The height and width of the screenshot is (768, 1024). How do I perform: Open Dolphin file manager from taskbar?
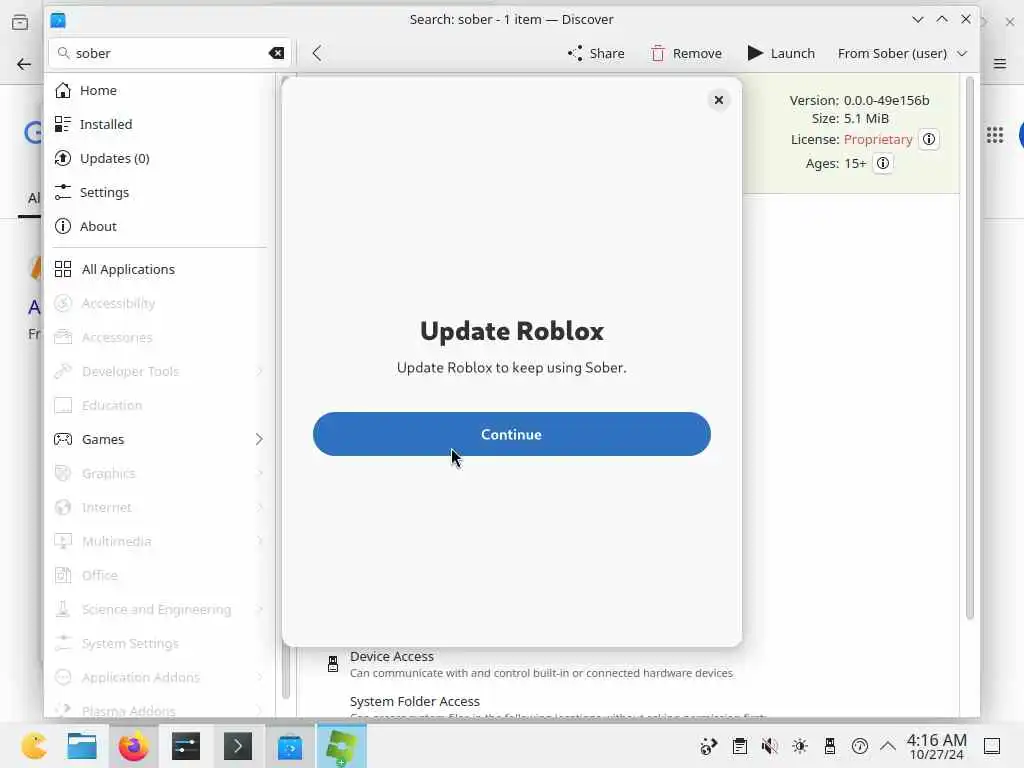[x=82, y=746]
